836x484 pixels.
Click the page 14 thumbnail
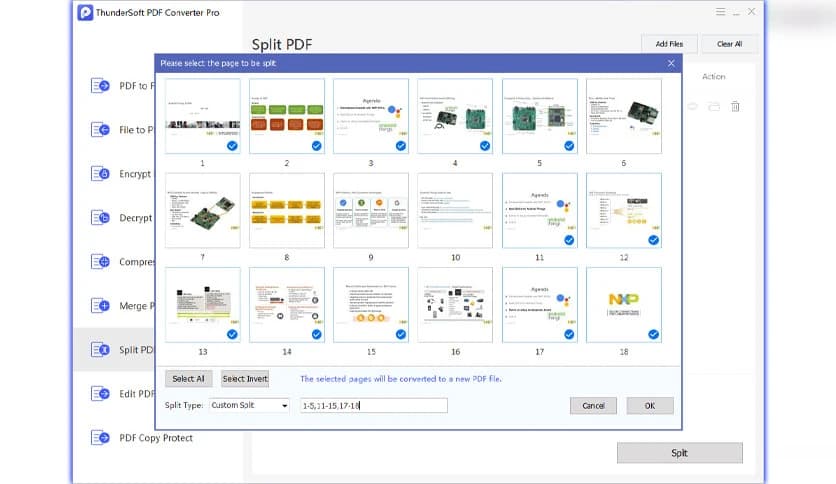[287, 305]
